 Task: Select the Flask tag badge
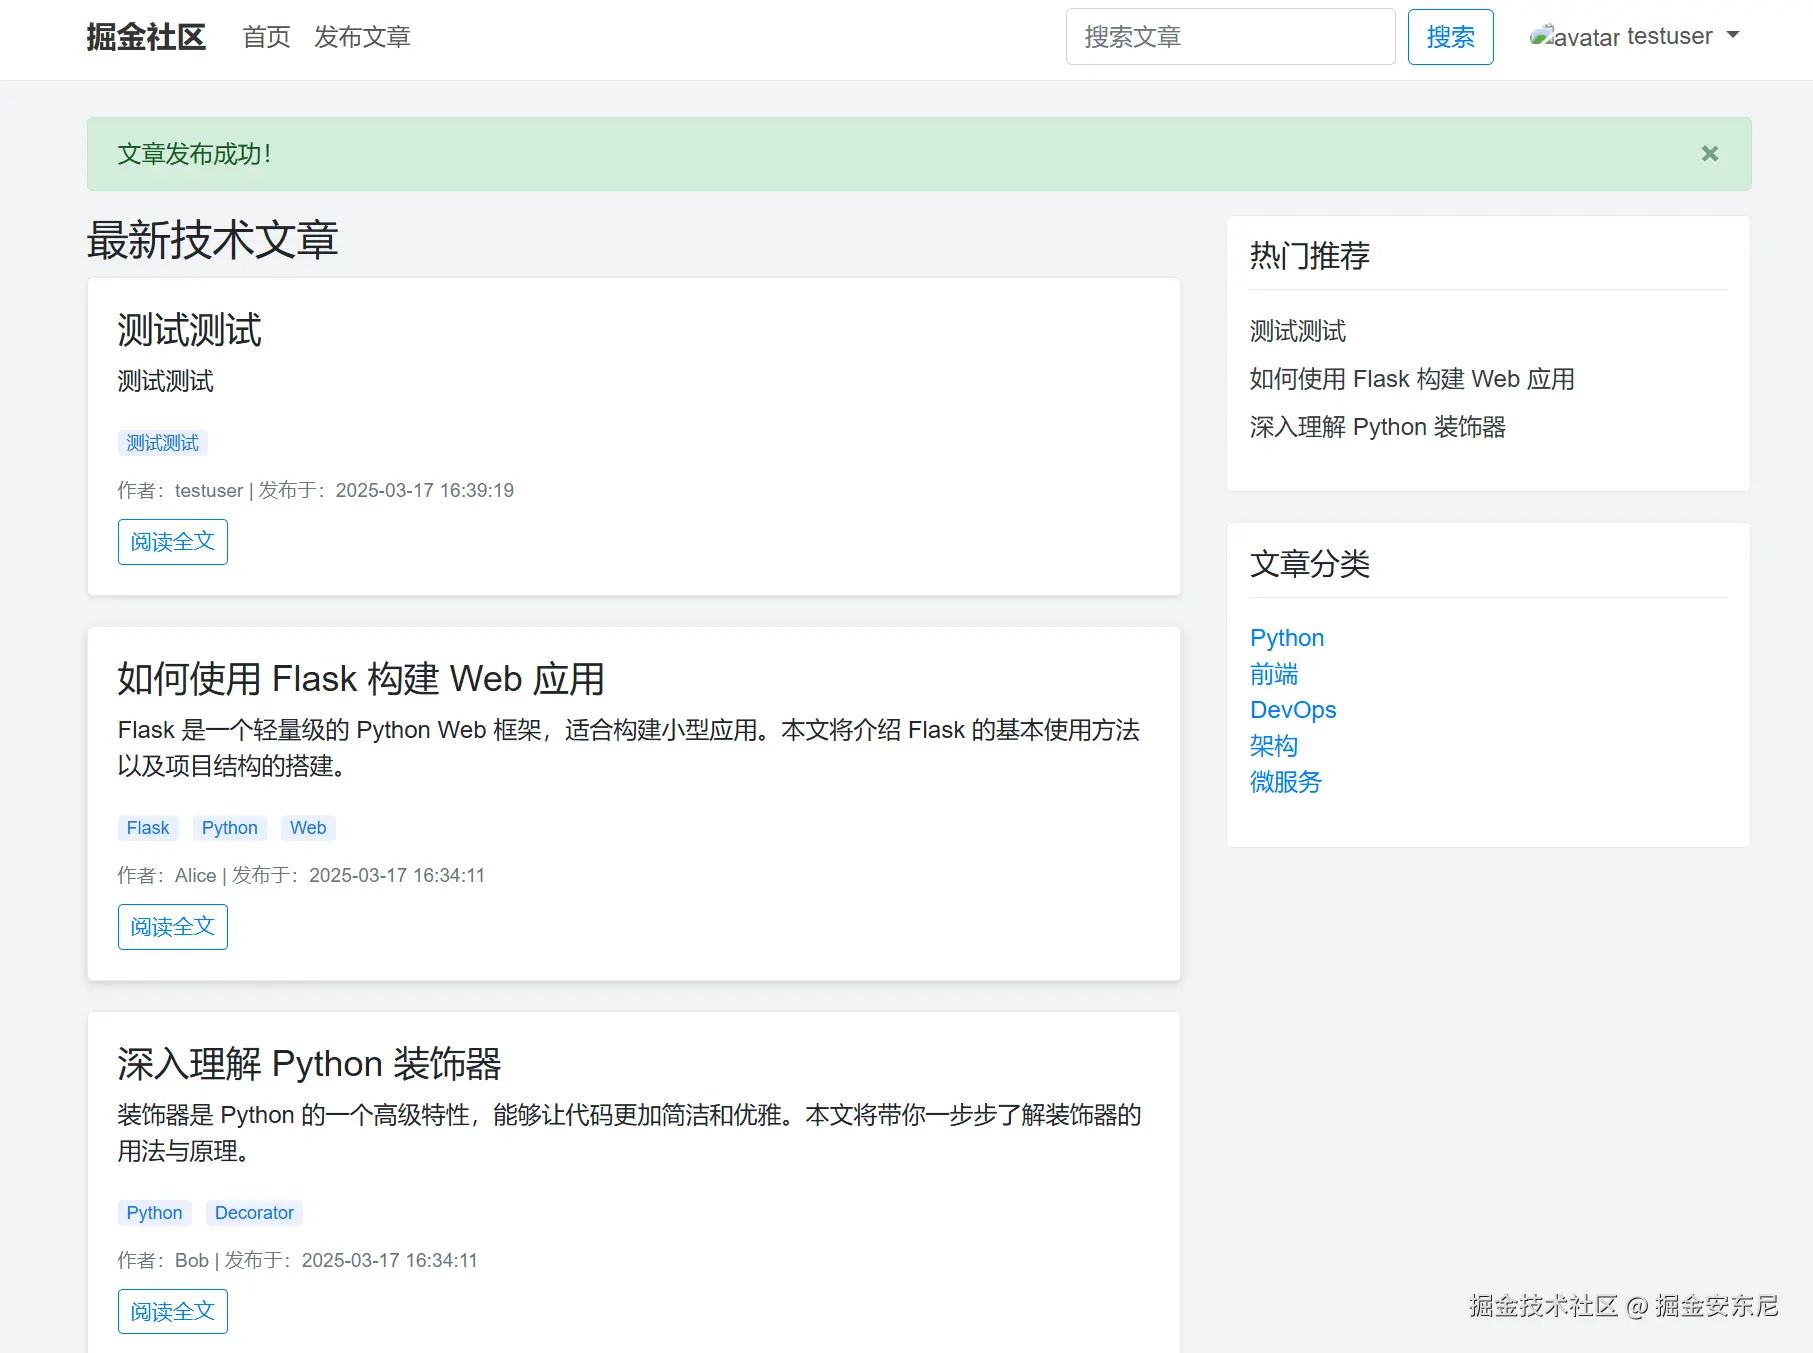(x=148, y=828)
